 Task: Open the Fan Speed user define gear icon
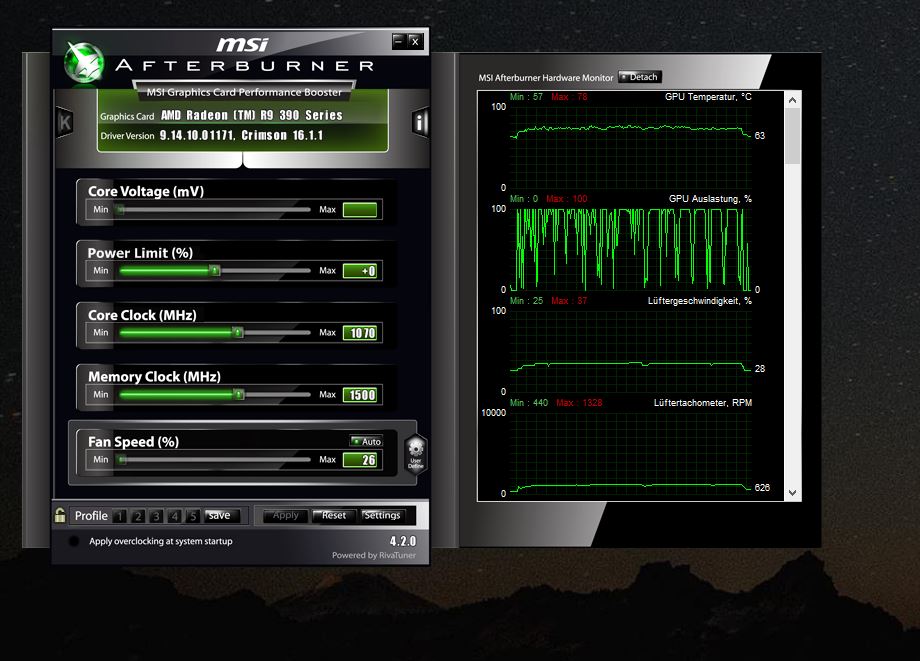(415, 453)
